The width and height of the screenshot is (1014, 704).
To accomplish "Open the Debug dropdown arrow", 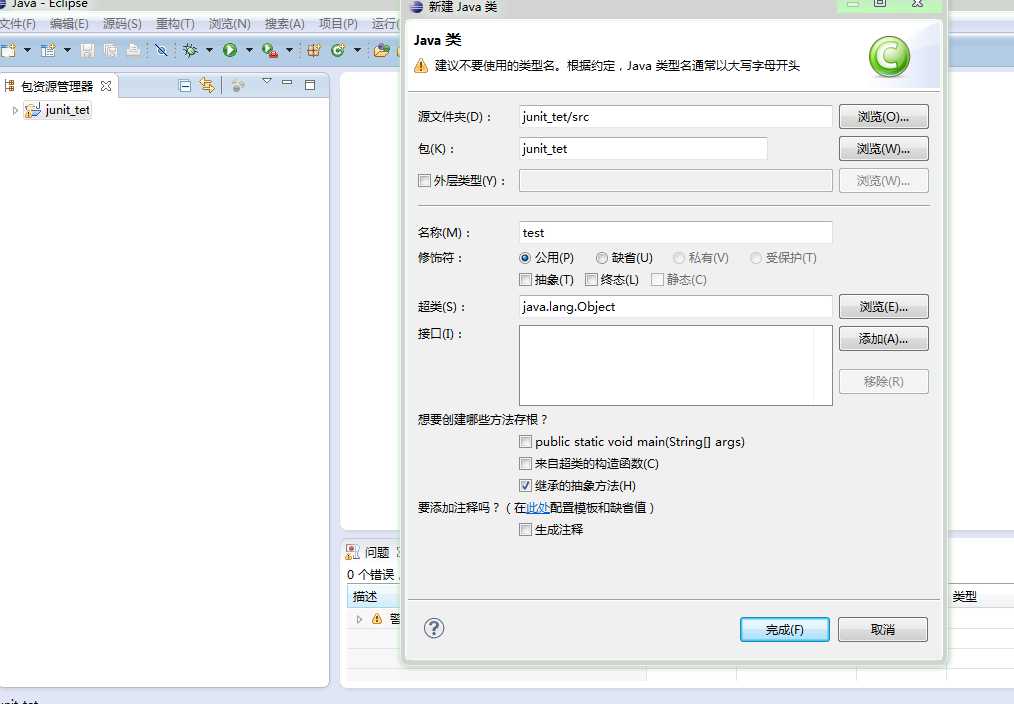I will [x=209, y=50].
